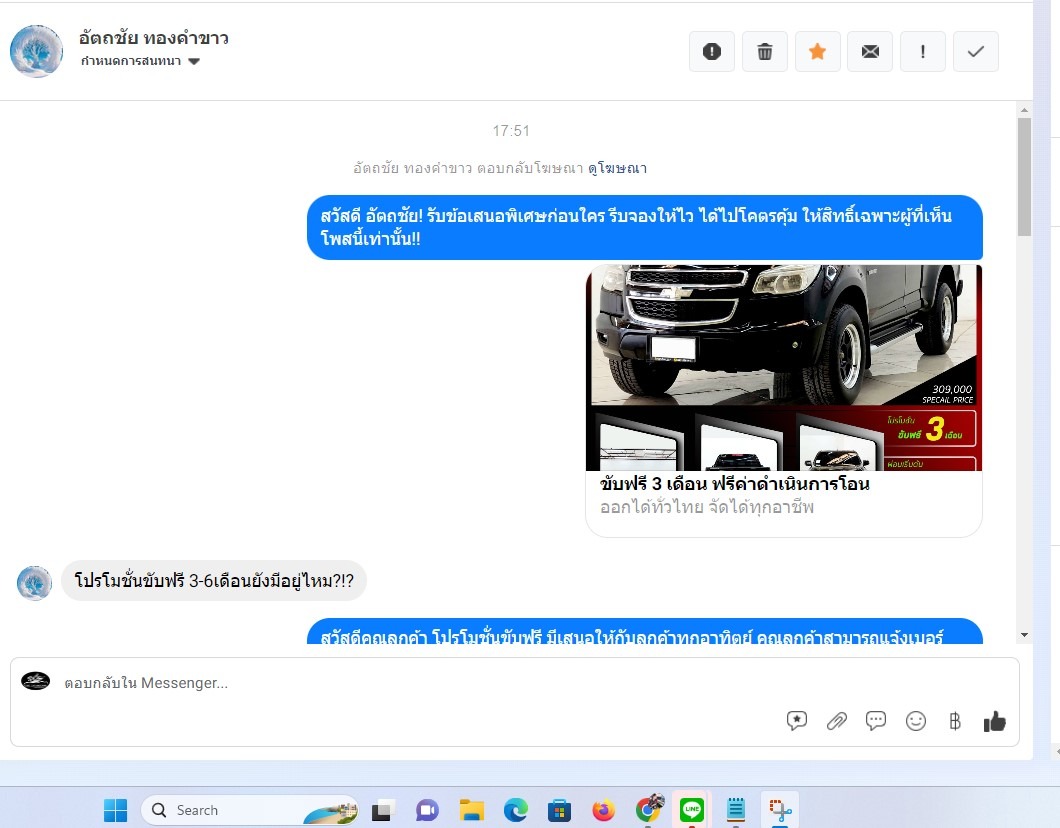Send a thumbs-up like
1060x828 pixels.
pyautogui.click(x=994, y=721)
